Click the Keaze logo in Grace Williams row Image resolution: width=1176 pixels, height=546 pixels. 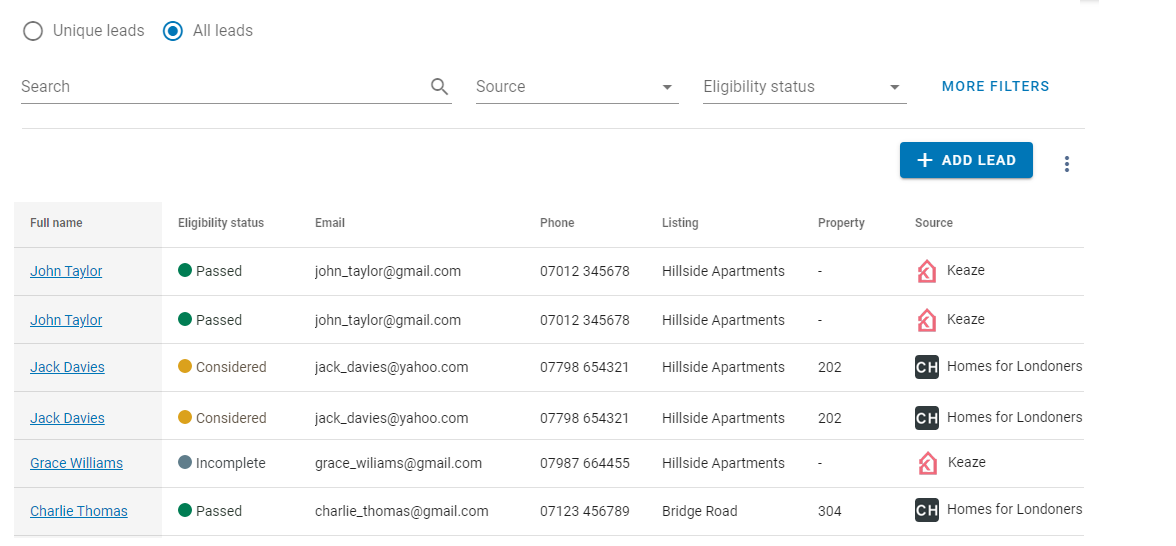[927, 463]
